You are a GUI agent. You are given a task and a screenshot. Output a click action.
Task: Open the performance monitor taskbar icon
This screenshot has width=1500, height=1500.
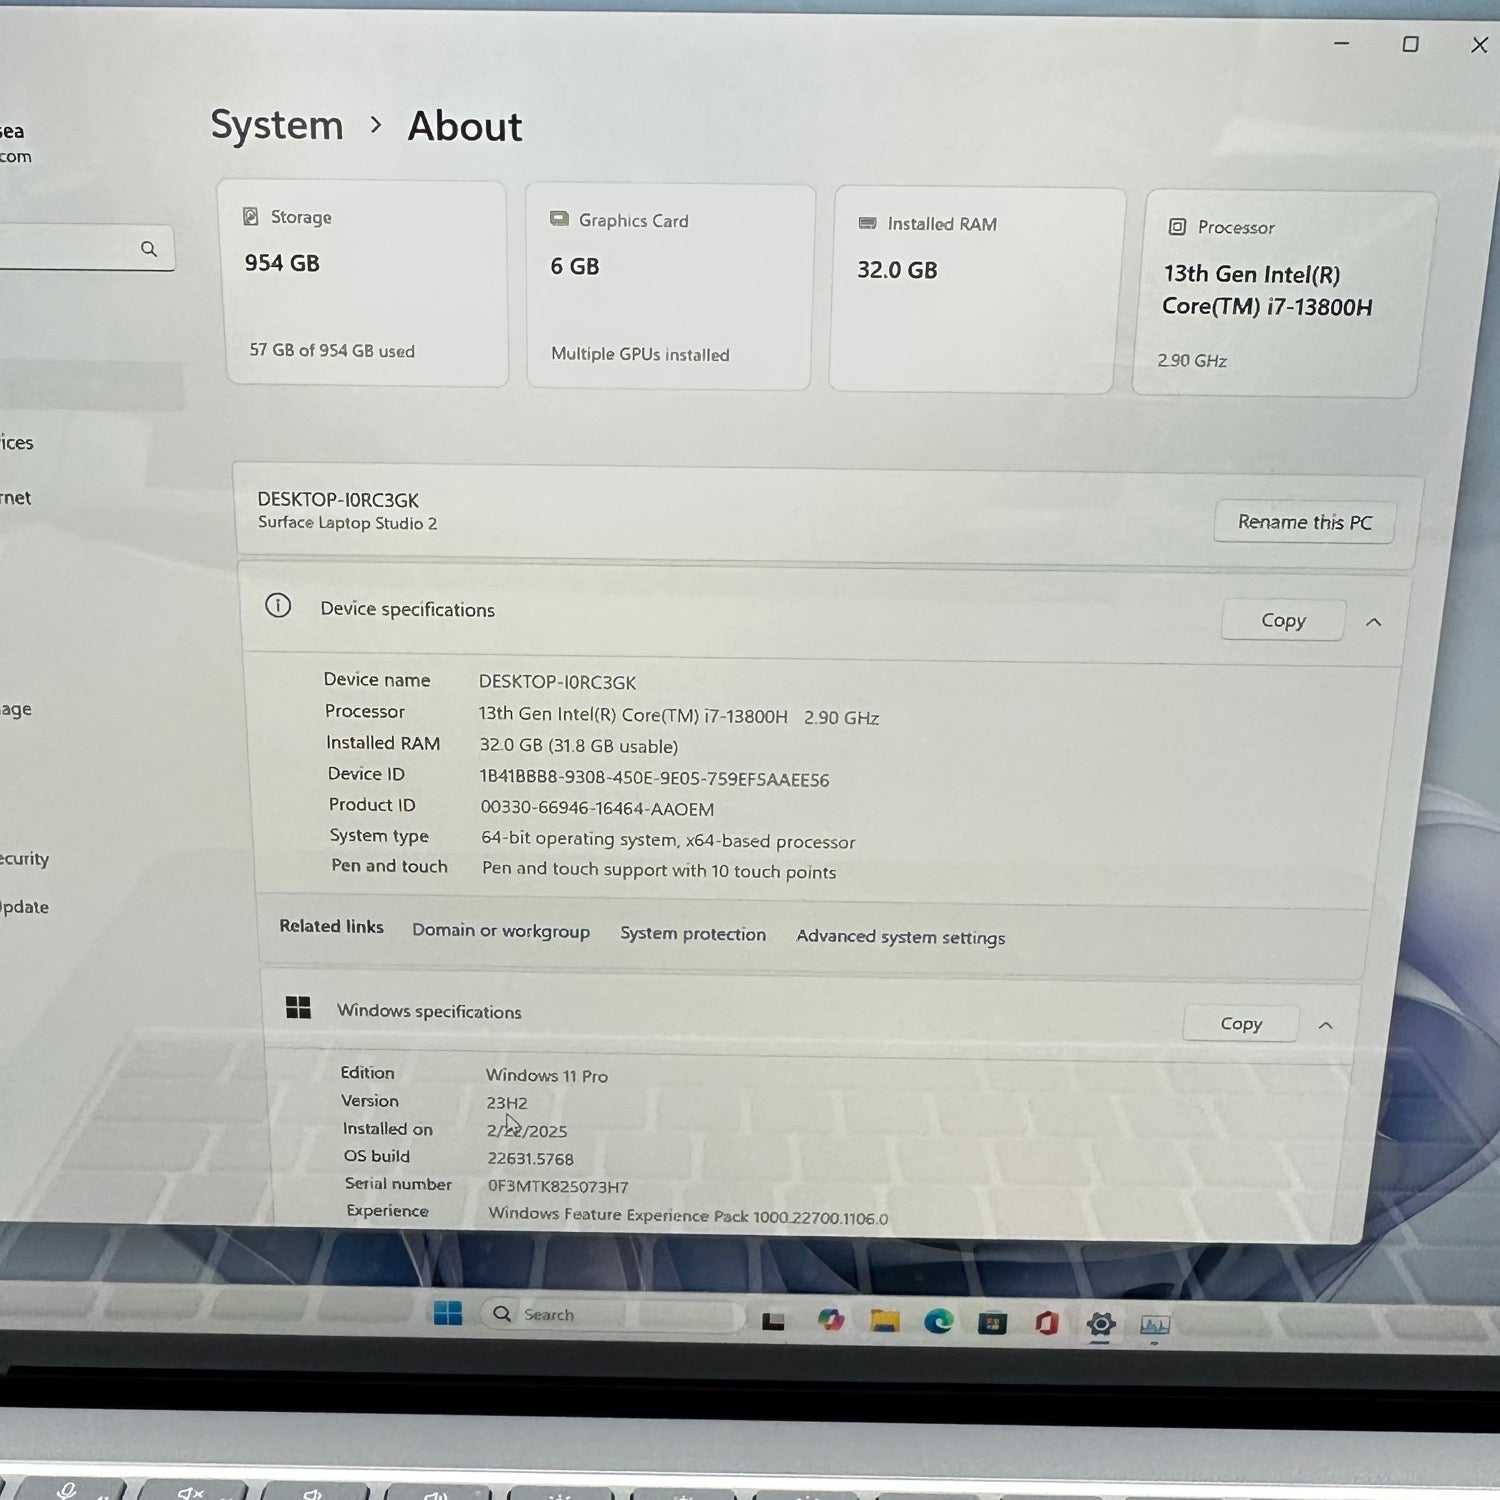point(1155,1326)
